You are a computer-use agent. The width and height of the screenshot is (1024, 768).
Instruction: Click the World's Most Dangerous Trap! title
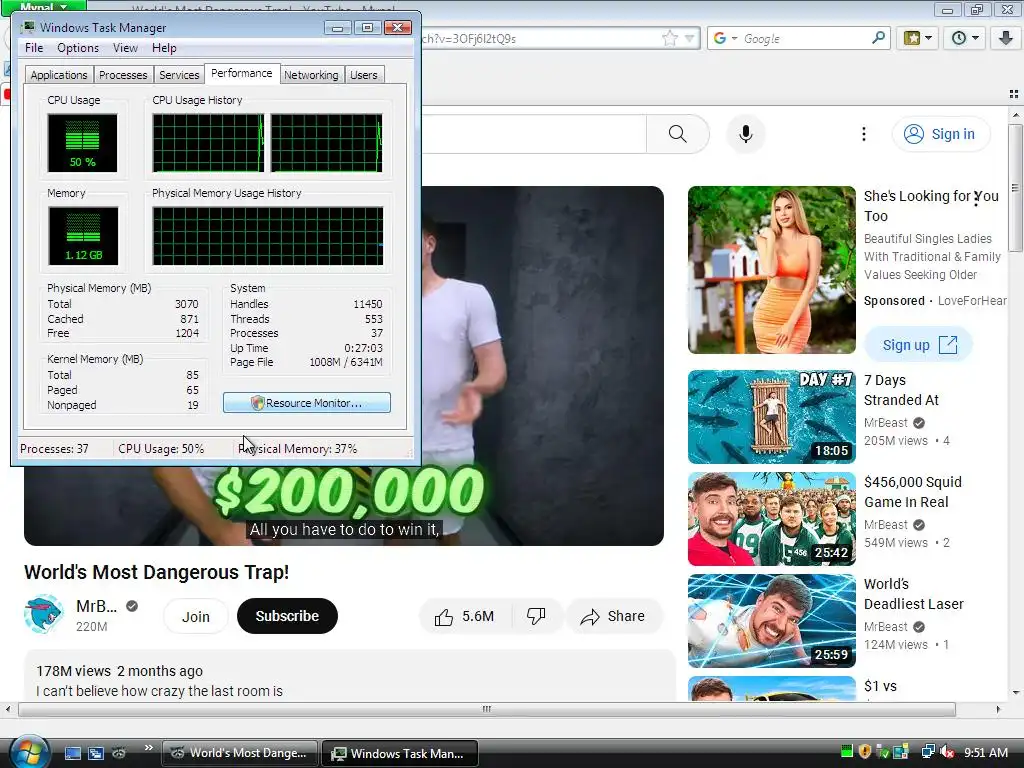click(x=157, y=572)
